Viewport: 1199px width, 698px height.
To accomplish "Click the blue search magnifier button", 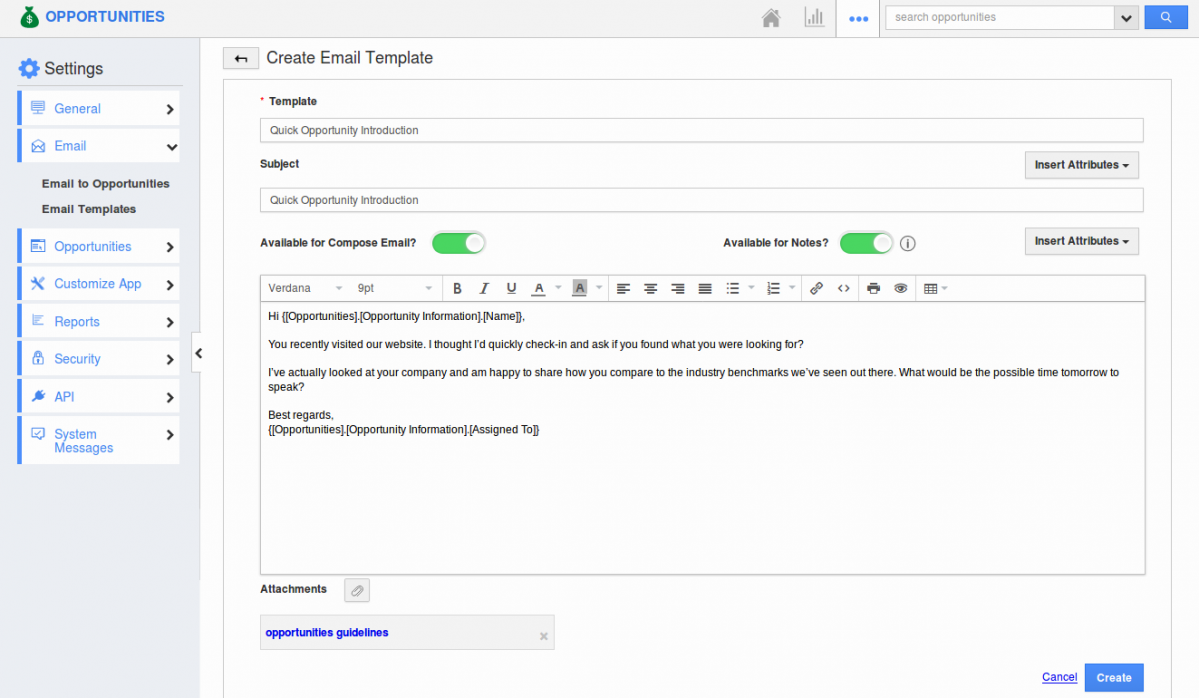I will 1165,17.
